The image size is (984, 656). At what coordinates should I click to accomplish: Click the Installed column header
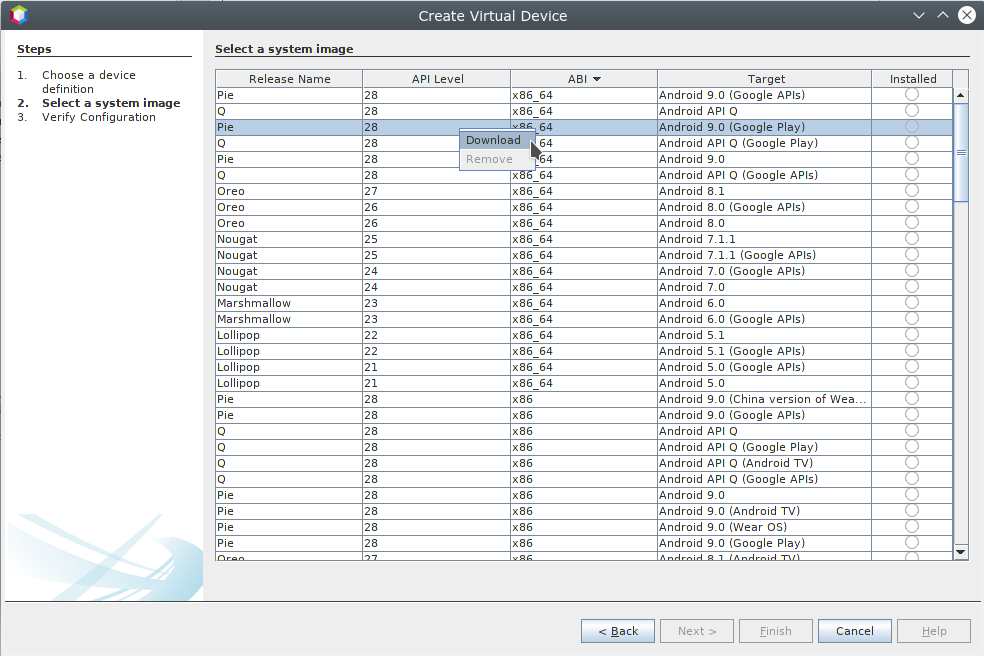912,79
